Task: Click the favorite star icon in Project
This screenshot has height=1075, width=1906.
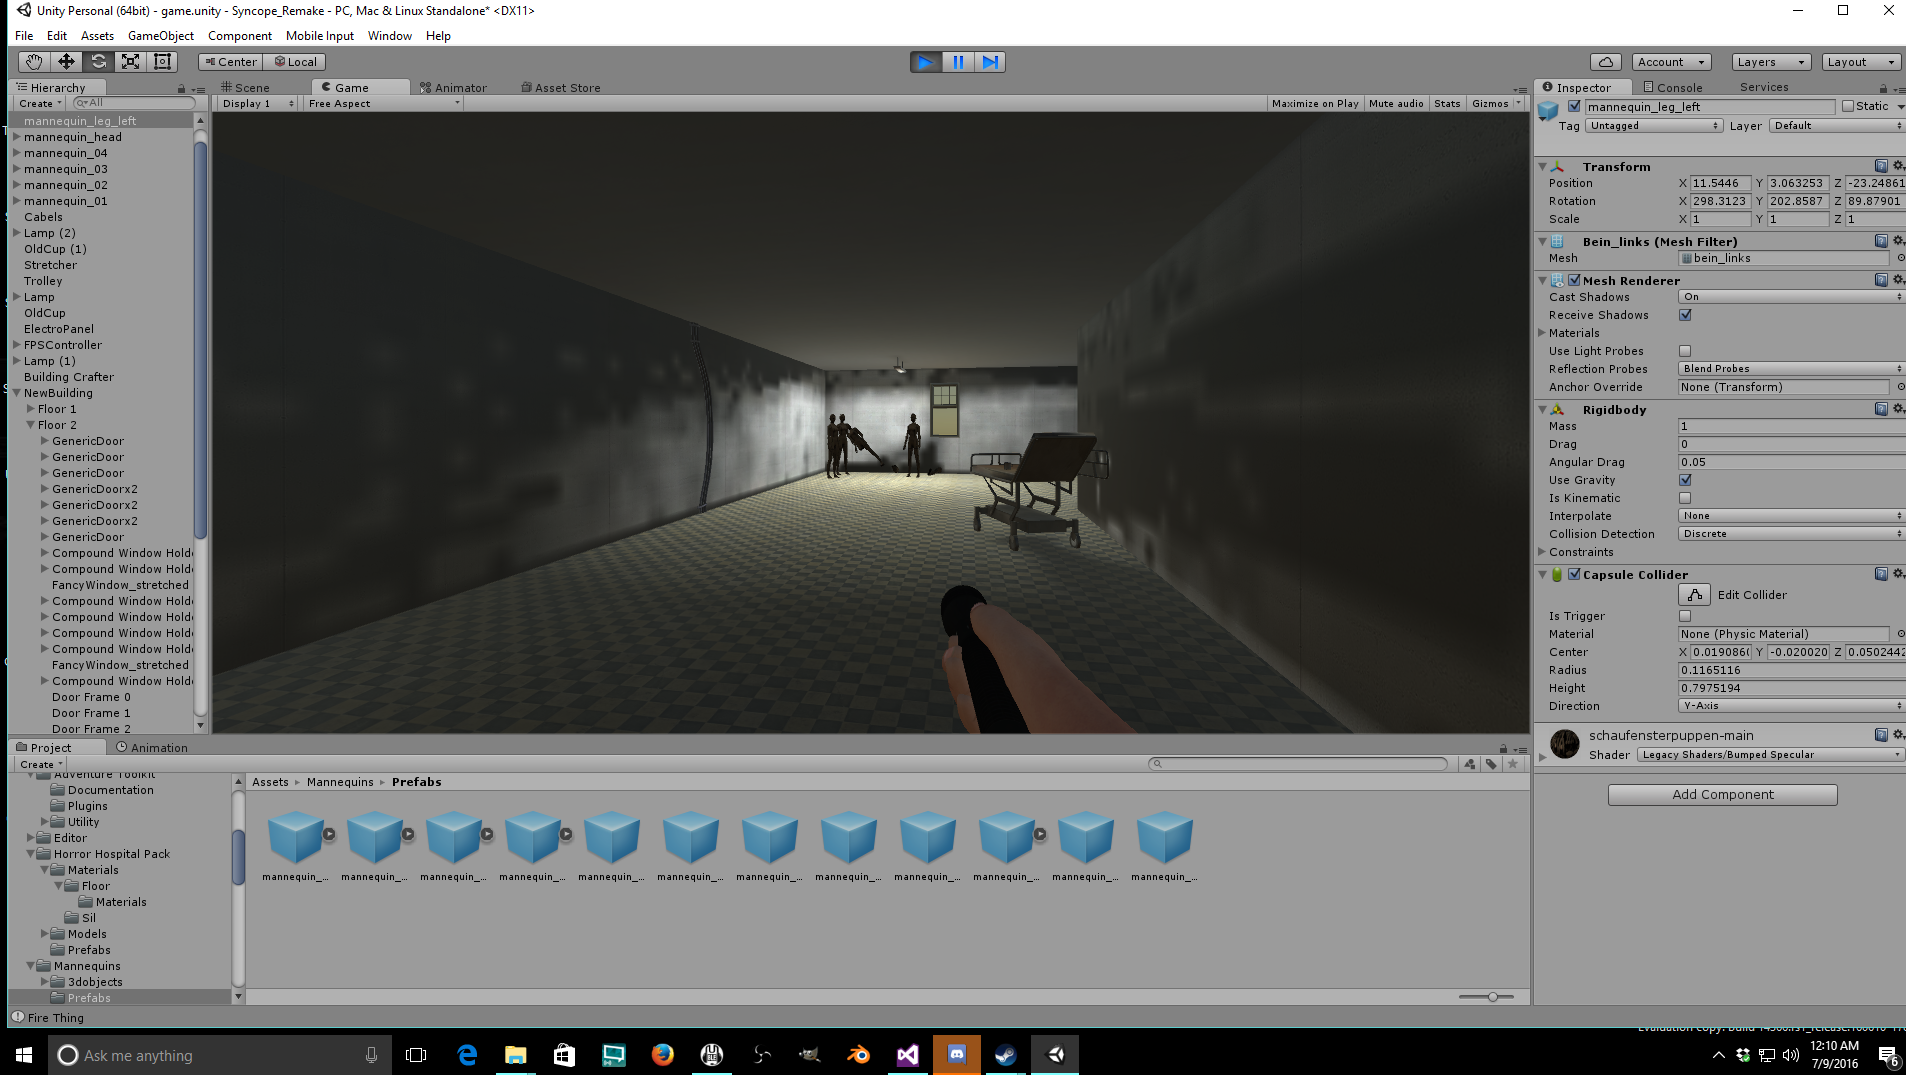Action: tap(1513, 764)
